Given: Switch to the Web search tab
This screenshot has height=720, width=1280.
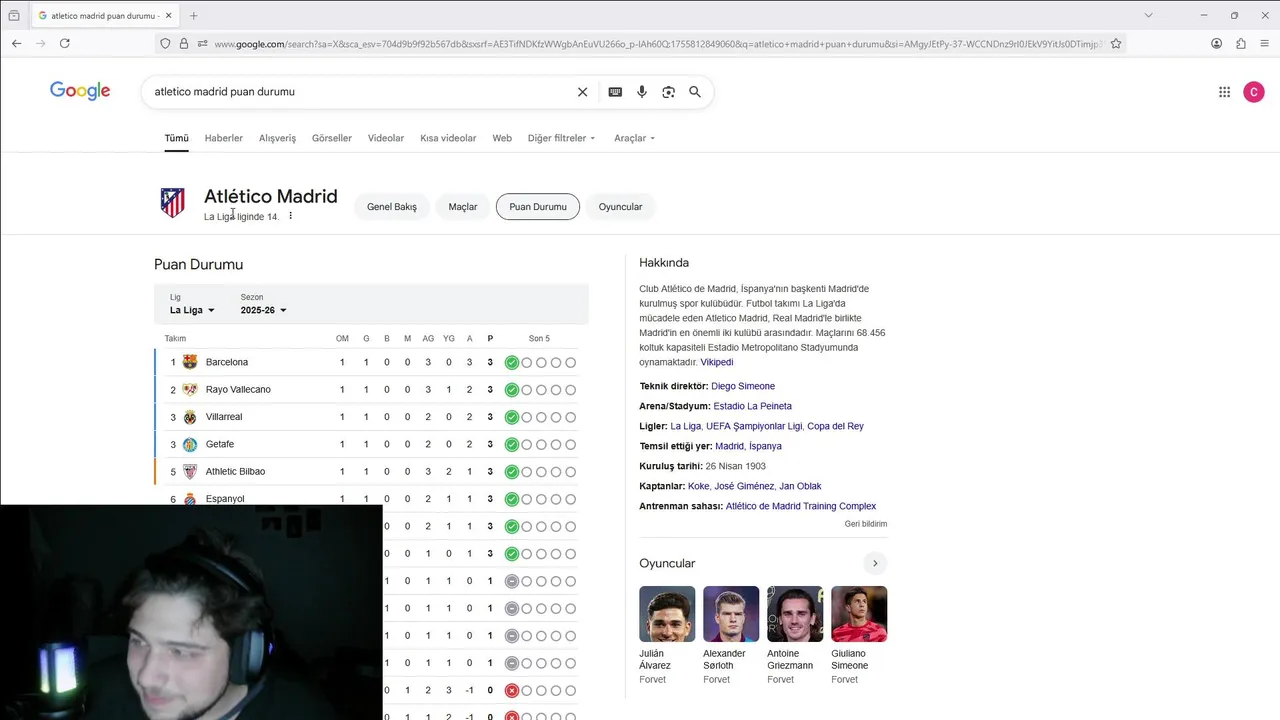Looking at the screenshot, I should tap(502, 138).
